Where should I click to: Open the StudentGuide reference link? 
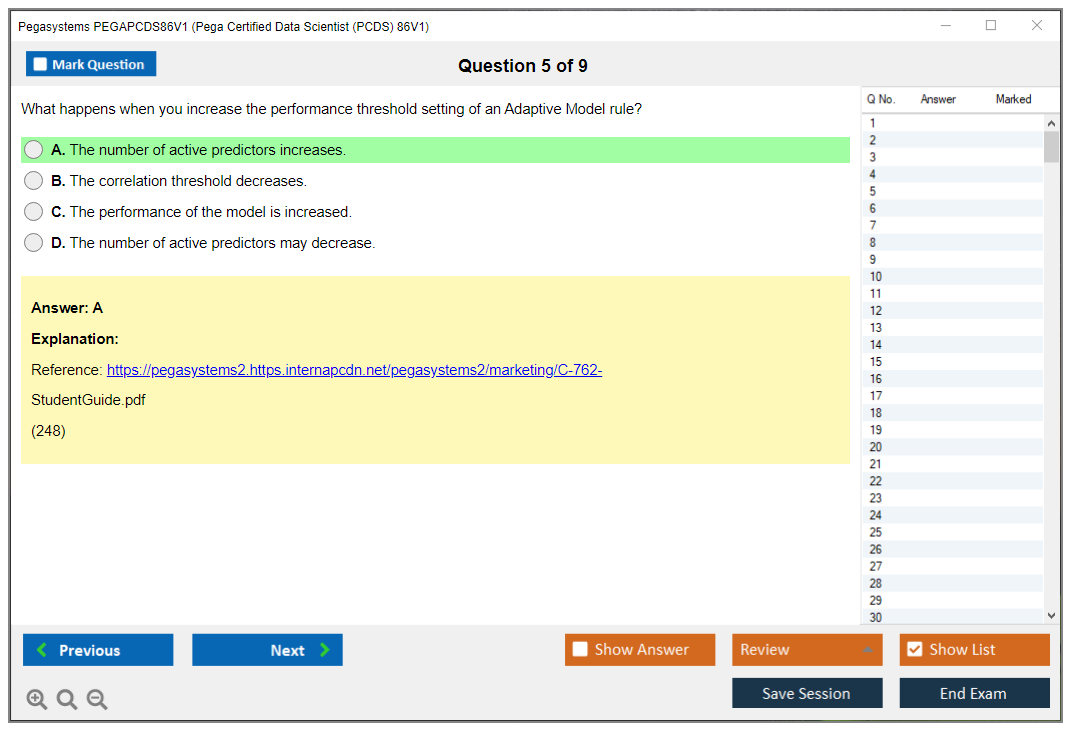coord(354,370)
